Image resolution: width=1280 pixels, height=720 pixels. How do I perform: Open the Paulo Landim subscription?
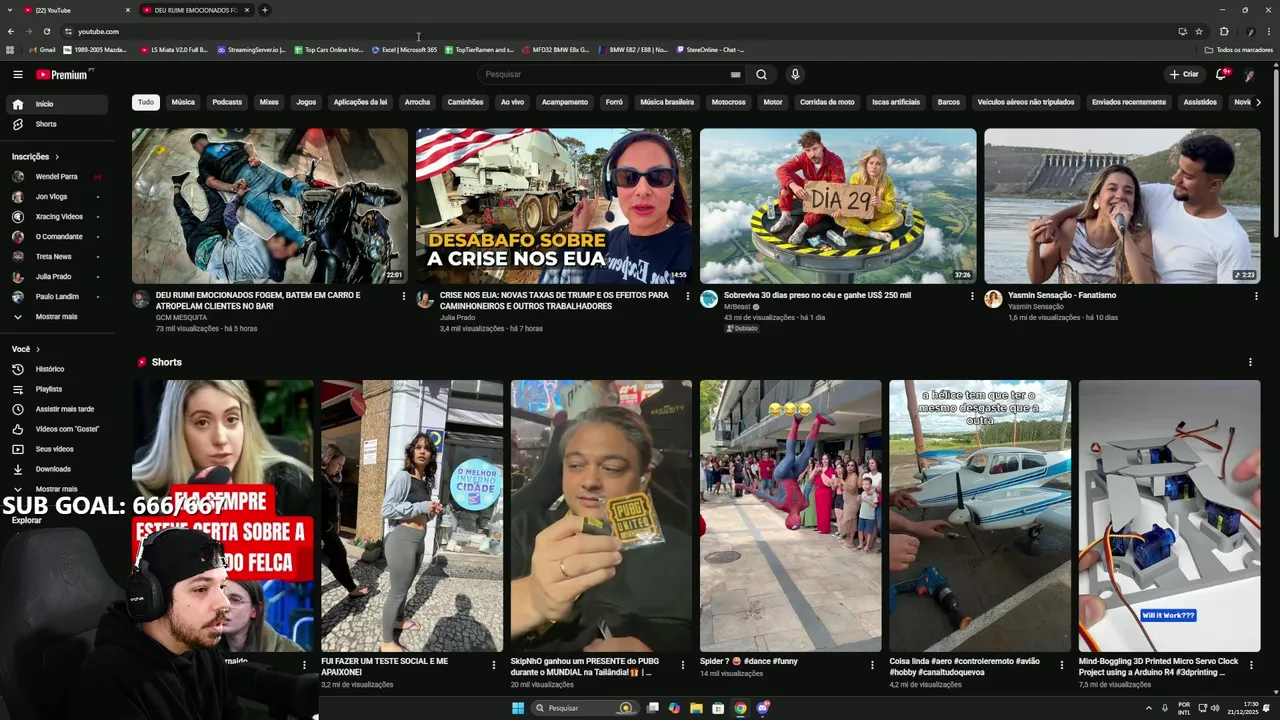coord(56,297)
